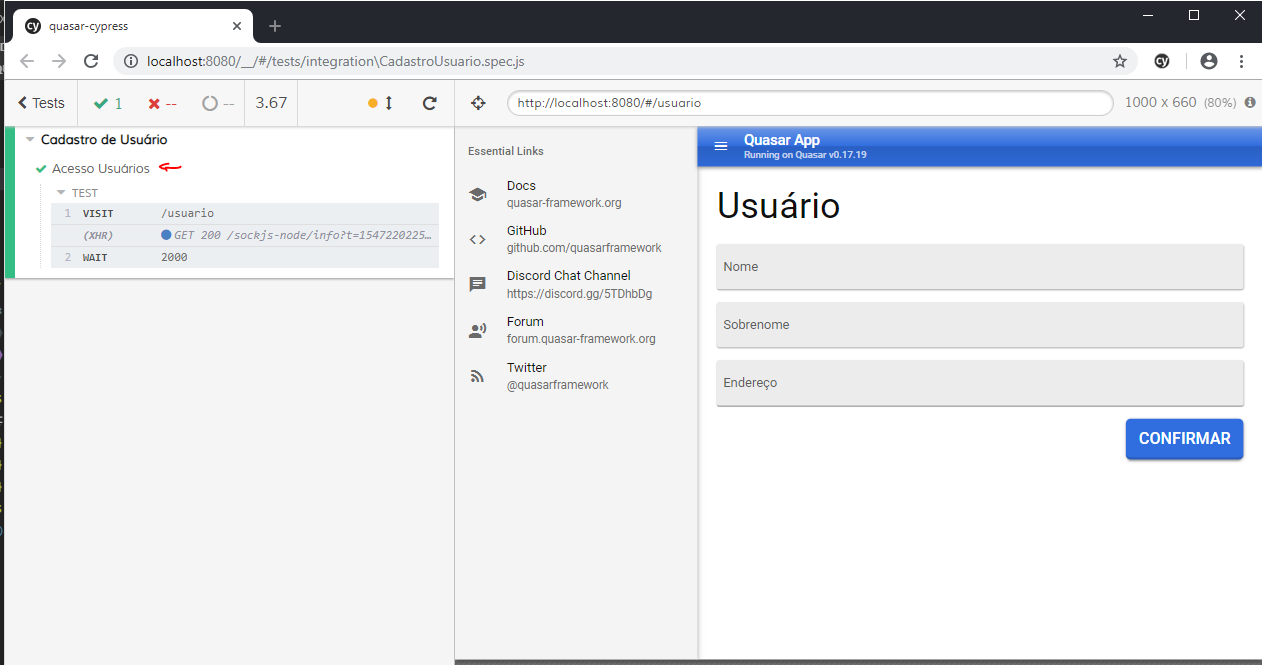Click the Forum person icon
Viewport: 1262px width, 665px height.
(x=478, y=330)
